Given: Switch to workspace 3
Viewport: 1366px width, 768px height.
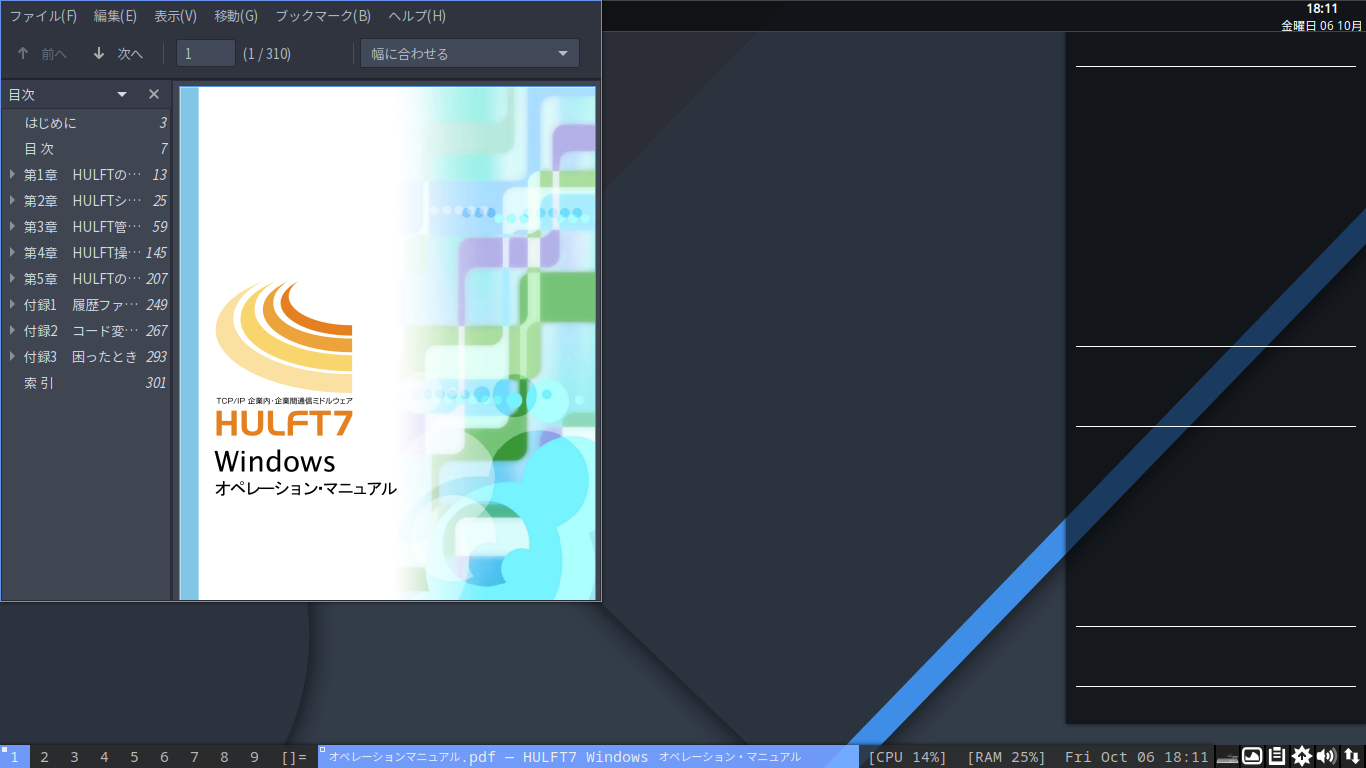Looking at the screenshot, I should tap(74, 757).
